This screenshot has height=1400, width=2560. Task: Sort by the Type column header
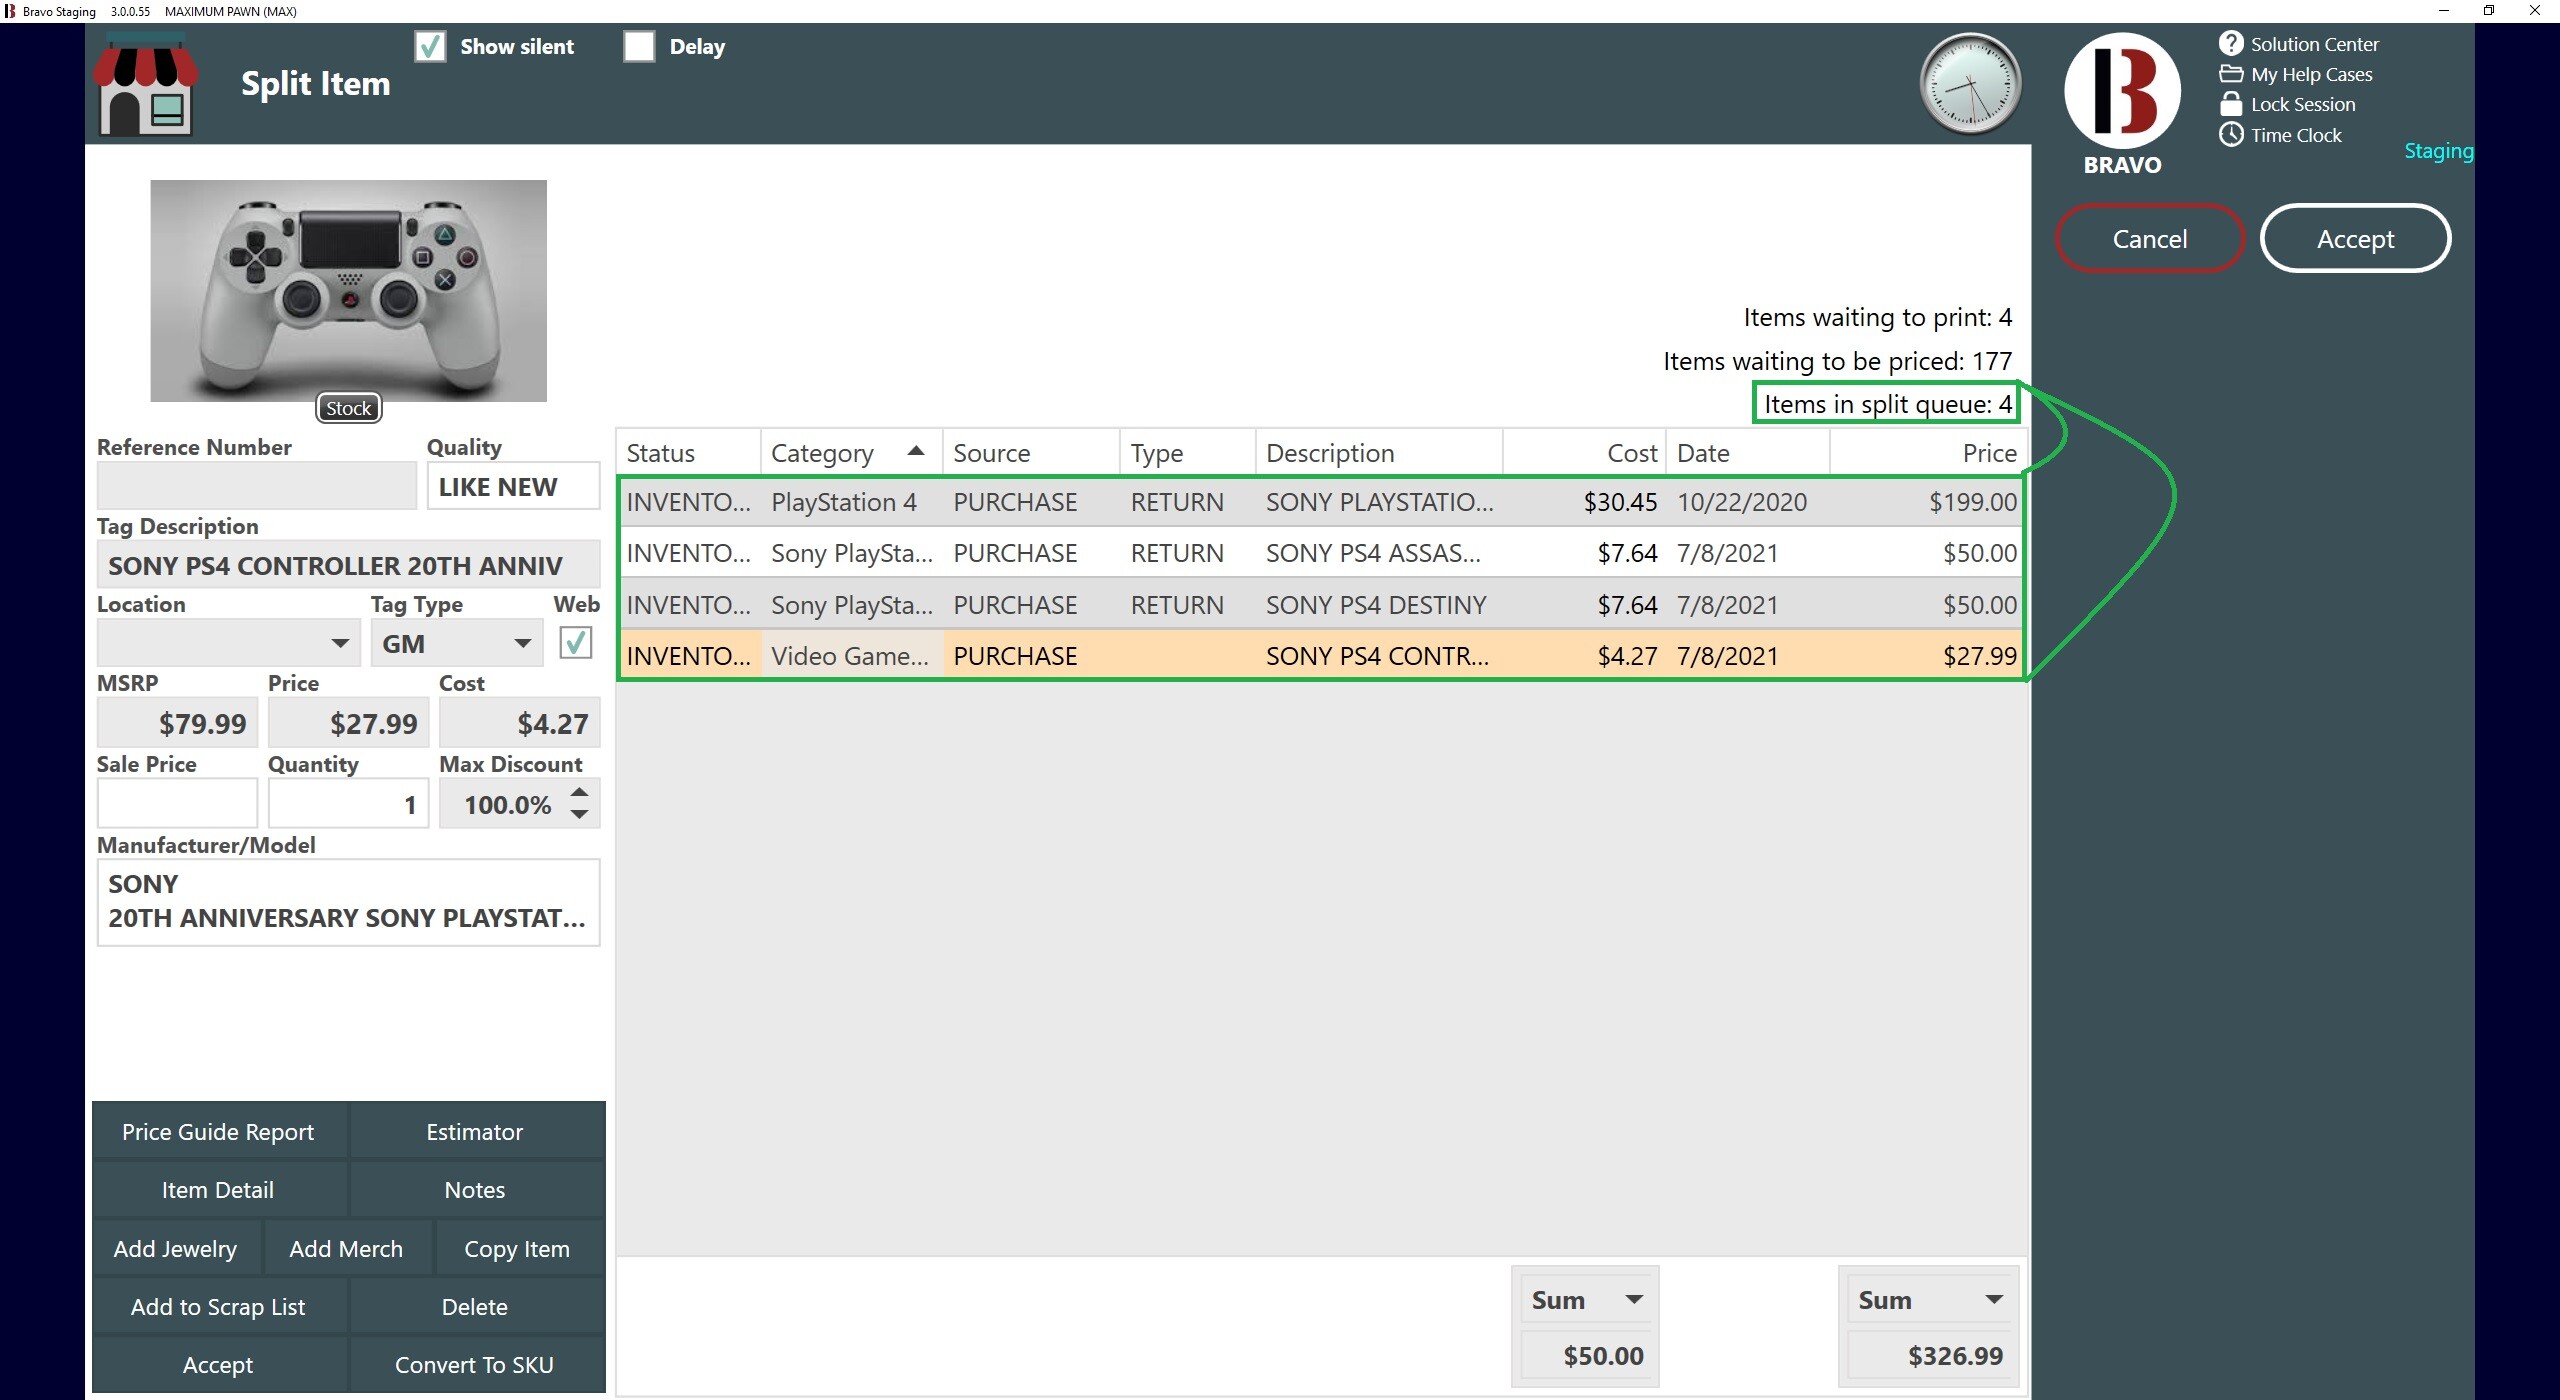(x=1188, y=453)
